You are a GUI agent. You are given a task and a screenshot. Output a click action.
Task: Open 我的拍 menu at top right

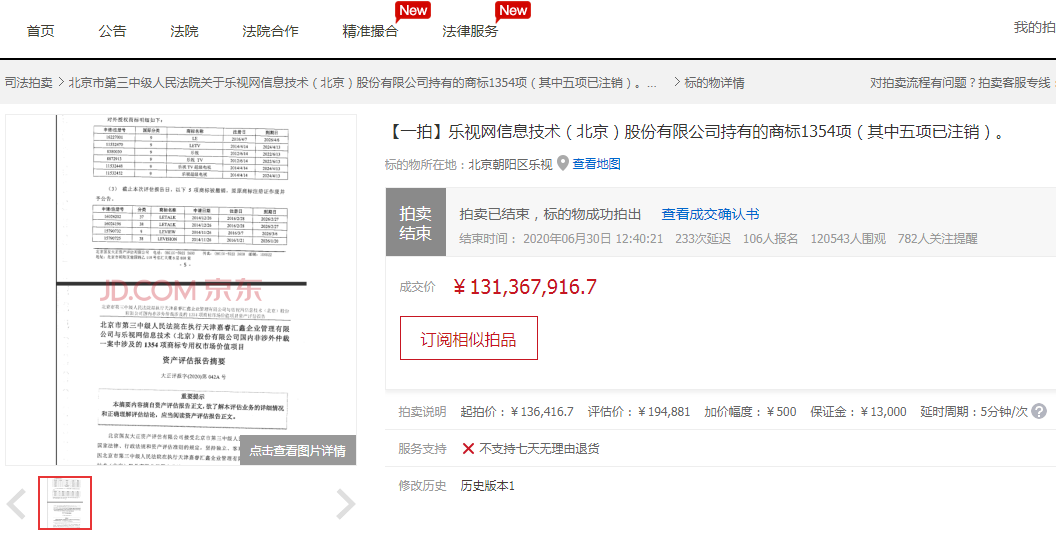(1034, 28)
